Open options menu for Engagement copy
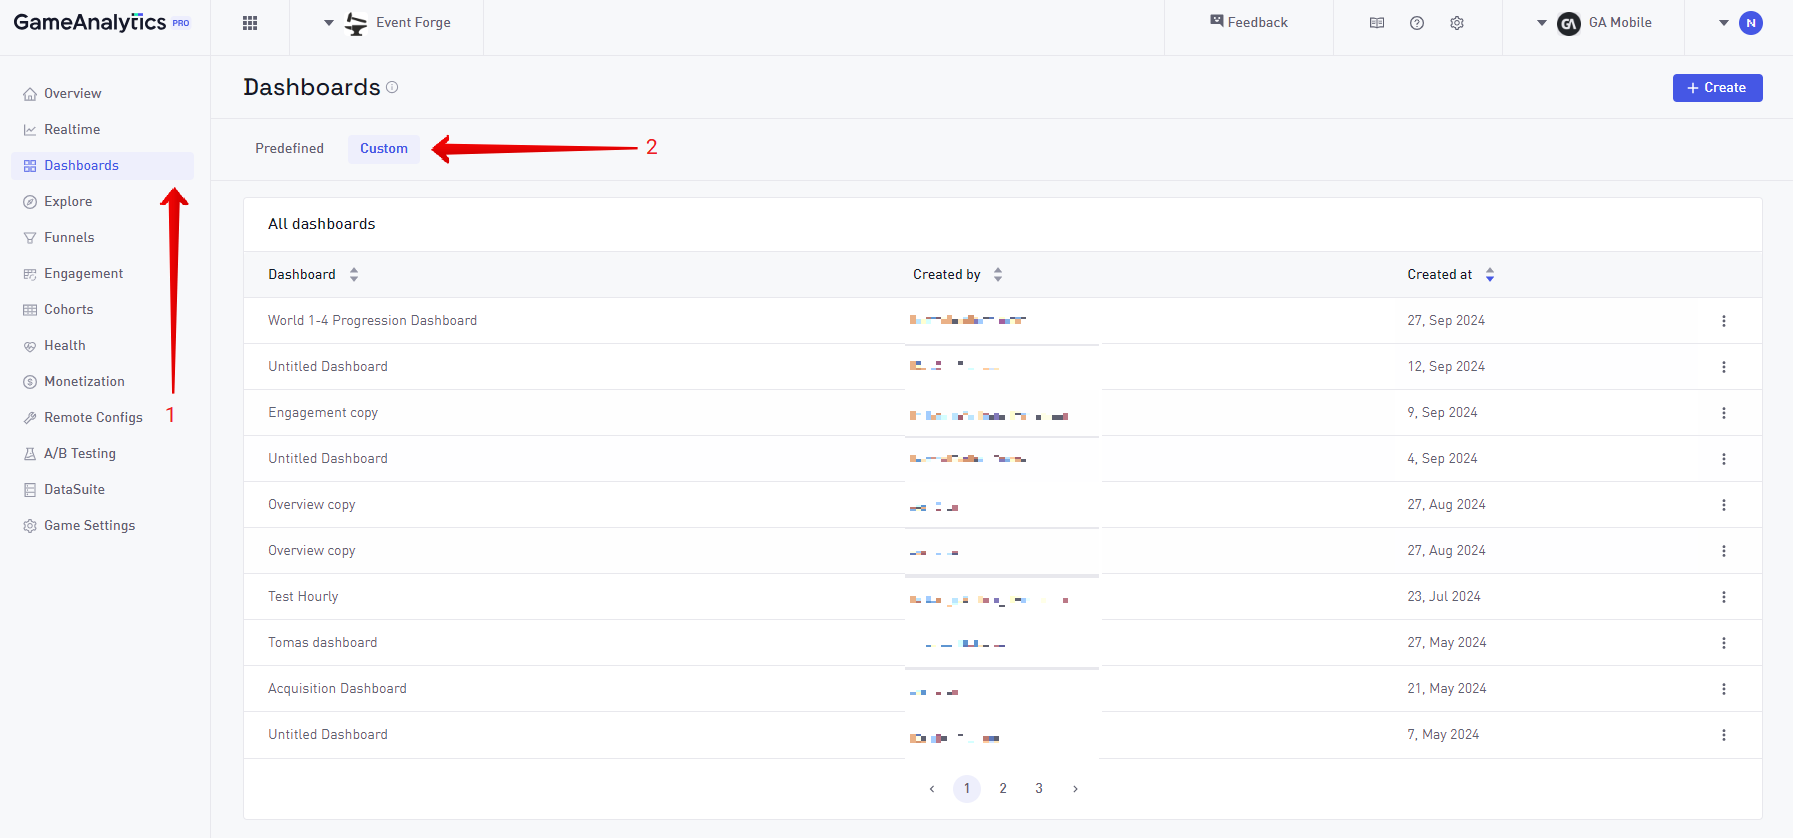This screenshot has width=1793, height=838. click(x=1723, y=413)
